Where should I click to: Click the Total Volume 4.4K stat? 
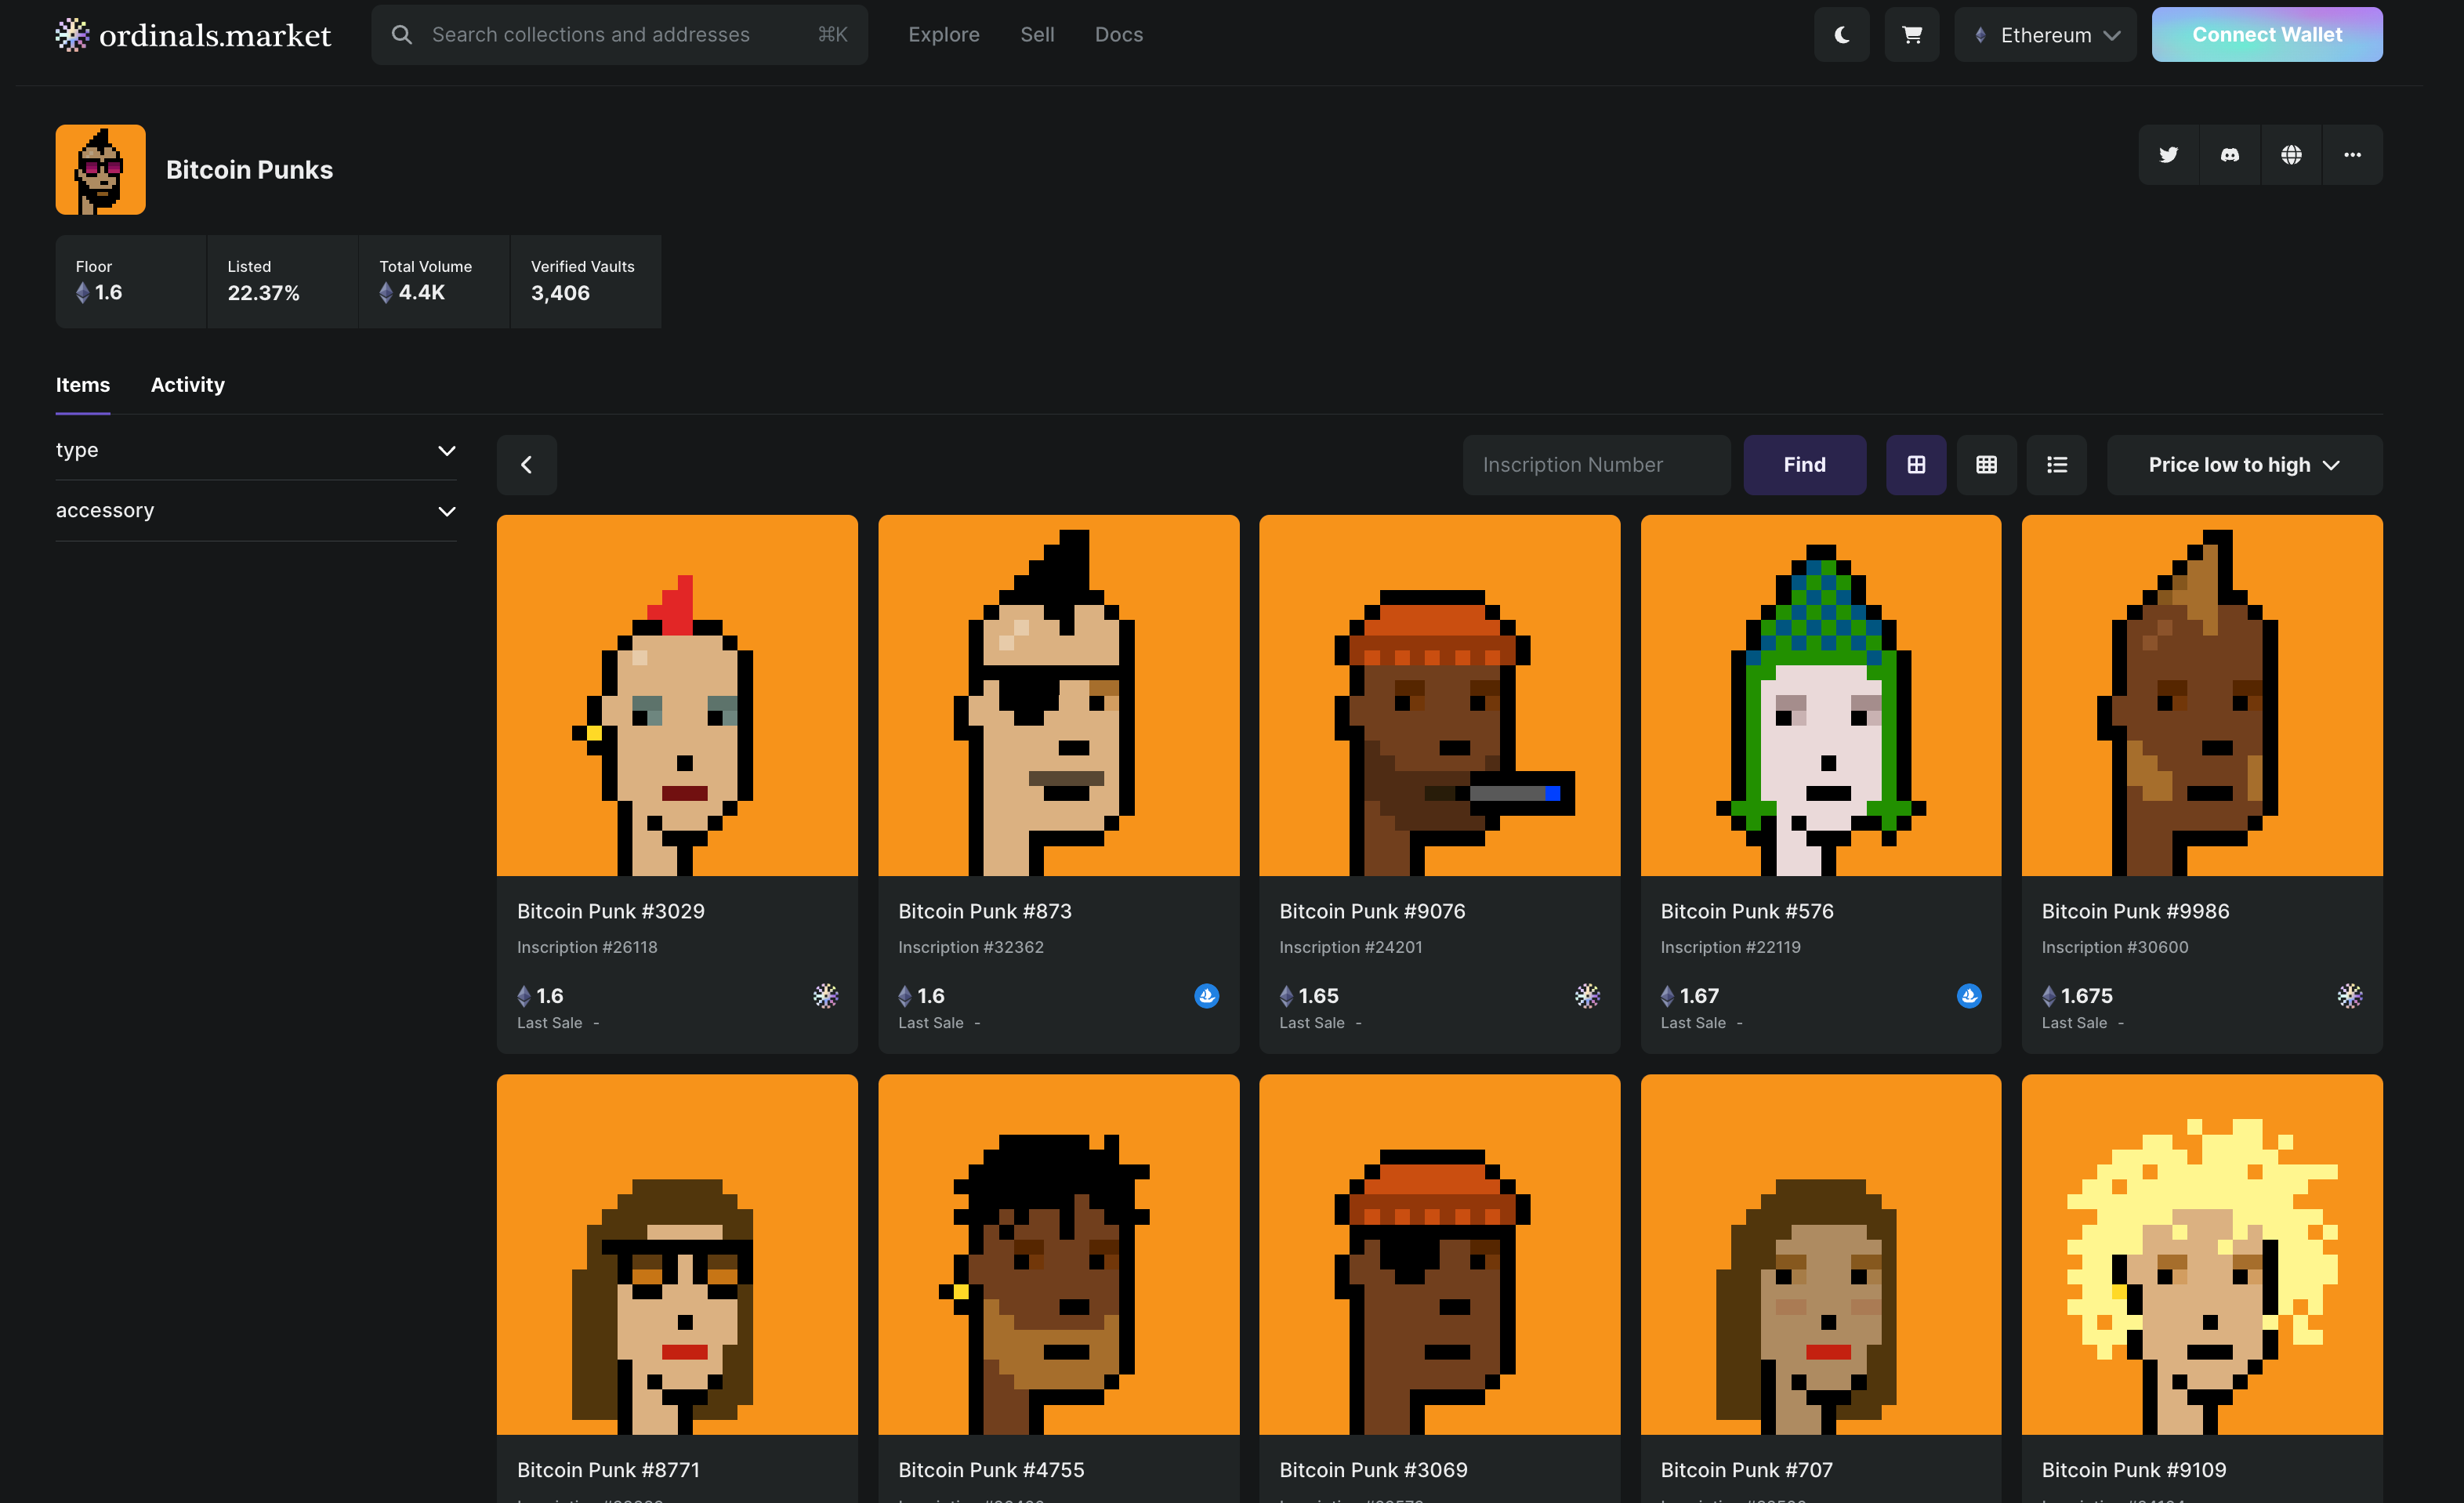(x=434, y=281)
